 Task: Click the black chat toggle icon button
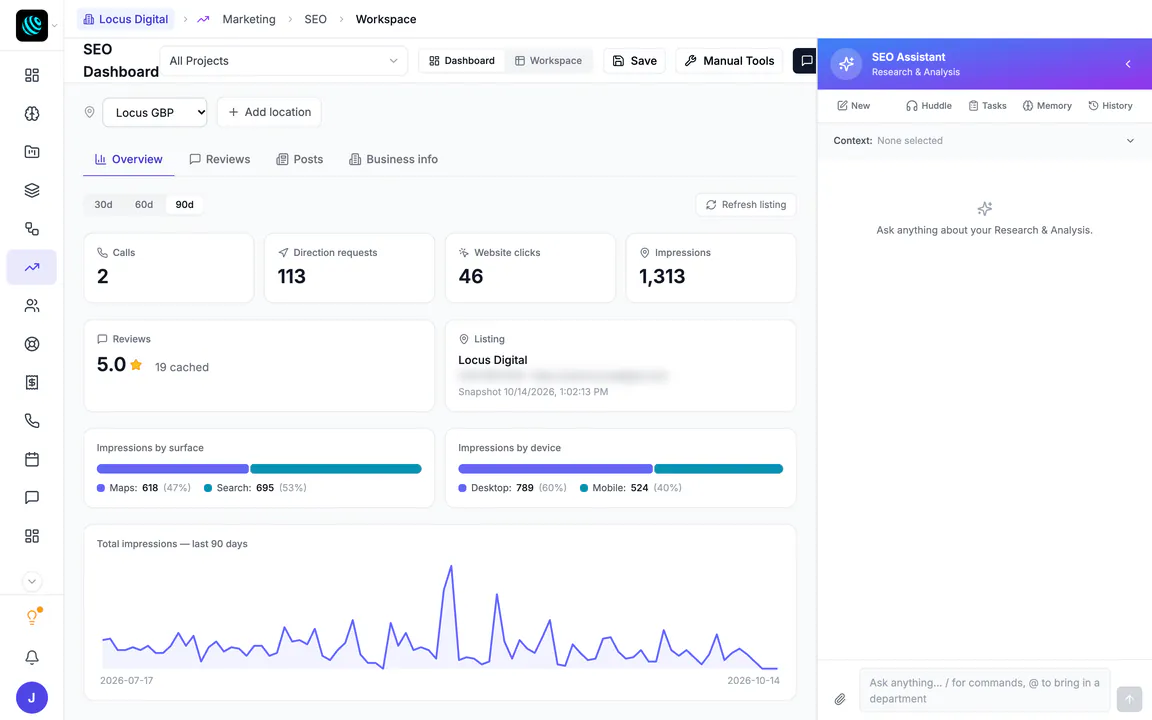(x=806, y=61)
